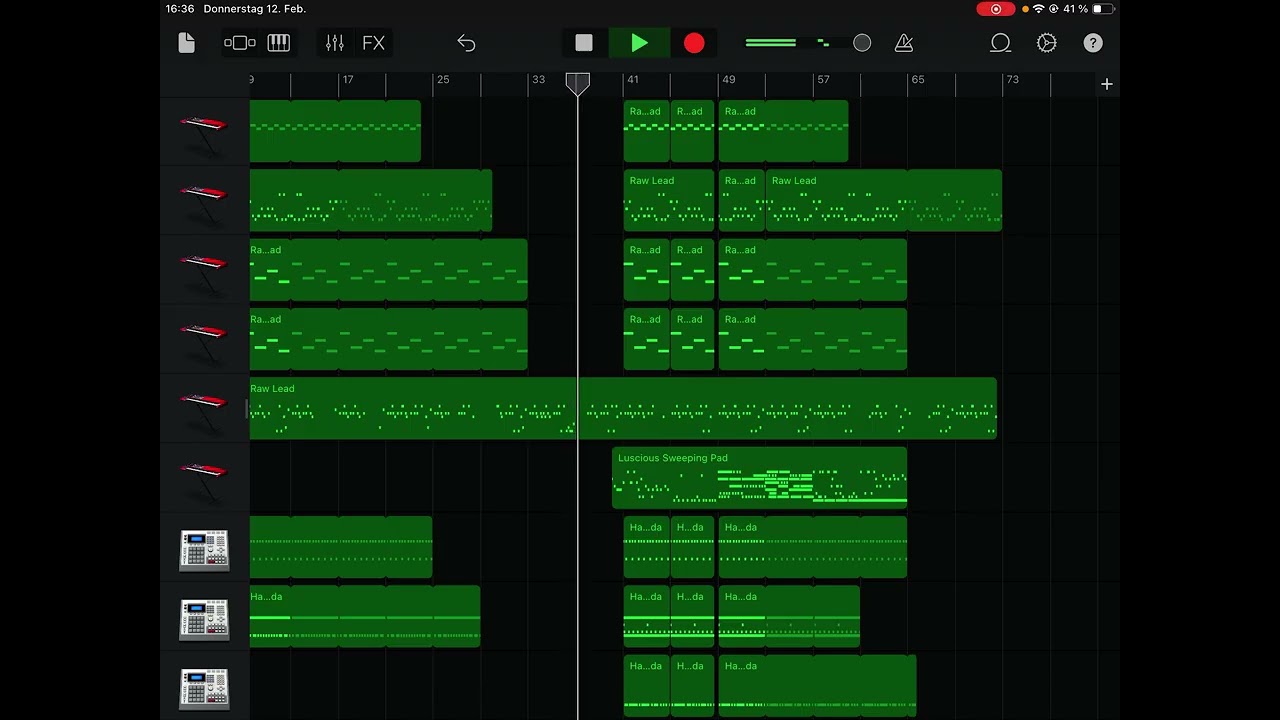Open the keyboard instrument view
Image resolution: width=1280 pixels, height=720 pixels.
point(279,43)
